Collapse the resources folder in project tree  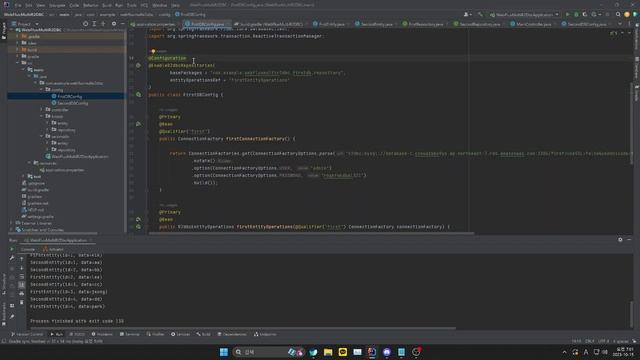[x=30, y=163]
